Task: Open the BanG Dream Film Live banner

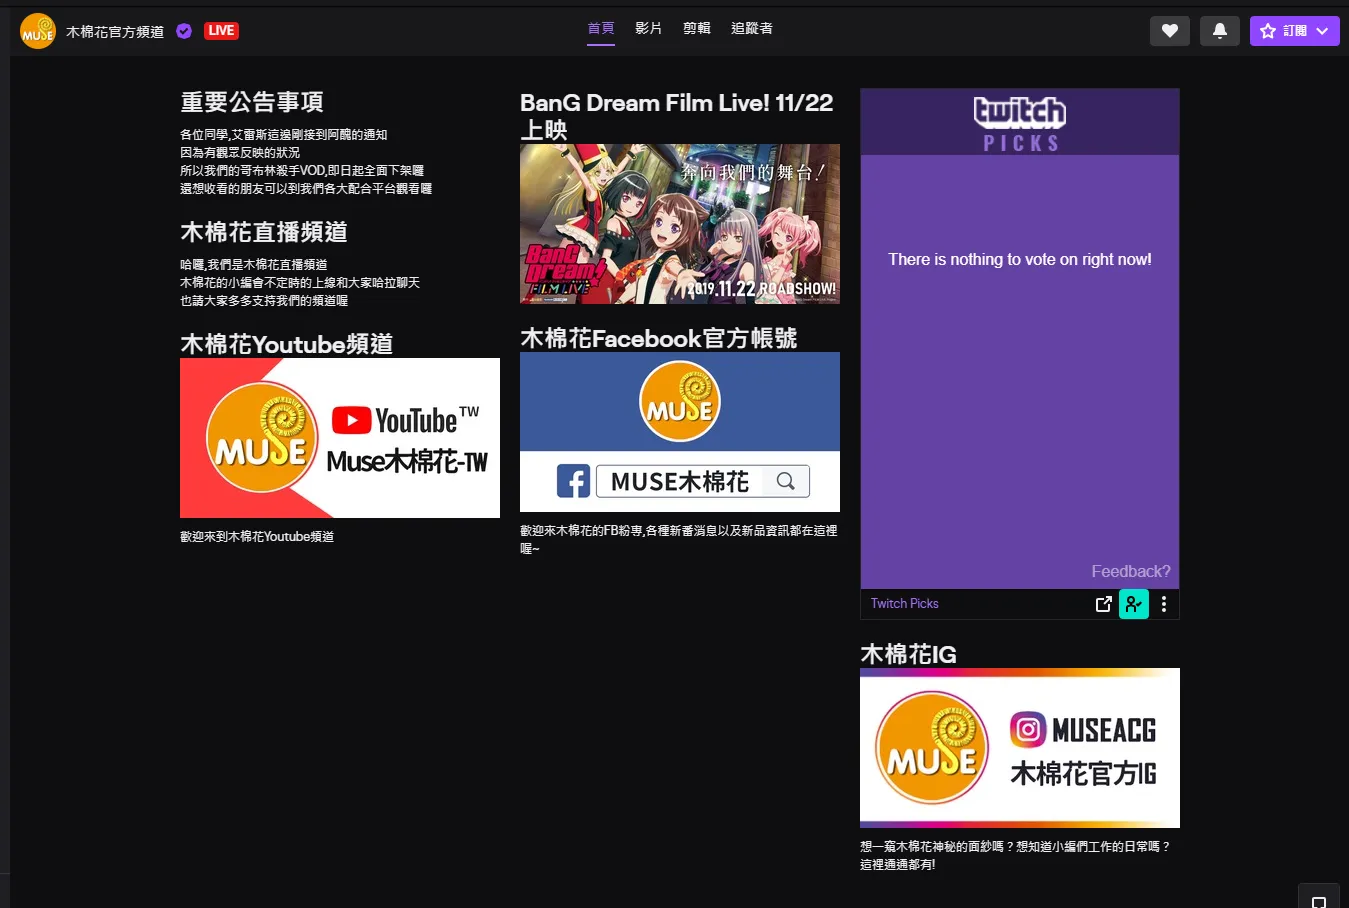Action: click(679, 224)
